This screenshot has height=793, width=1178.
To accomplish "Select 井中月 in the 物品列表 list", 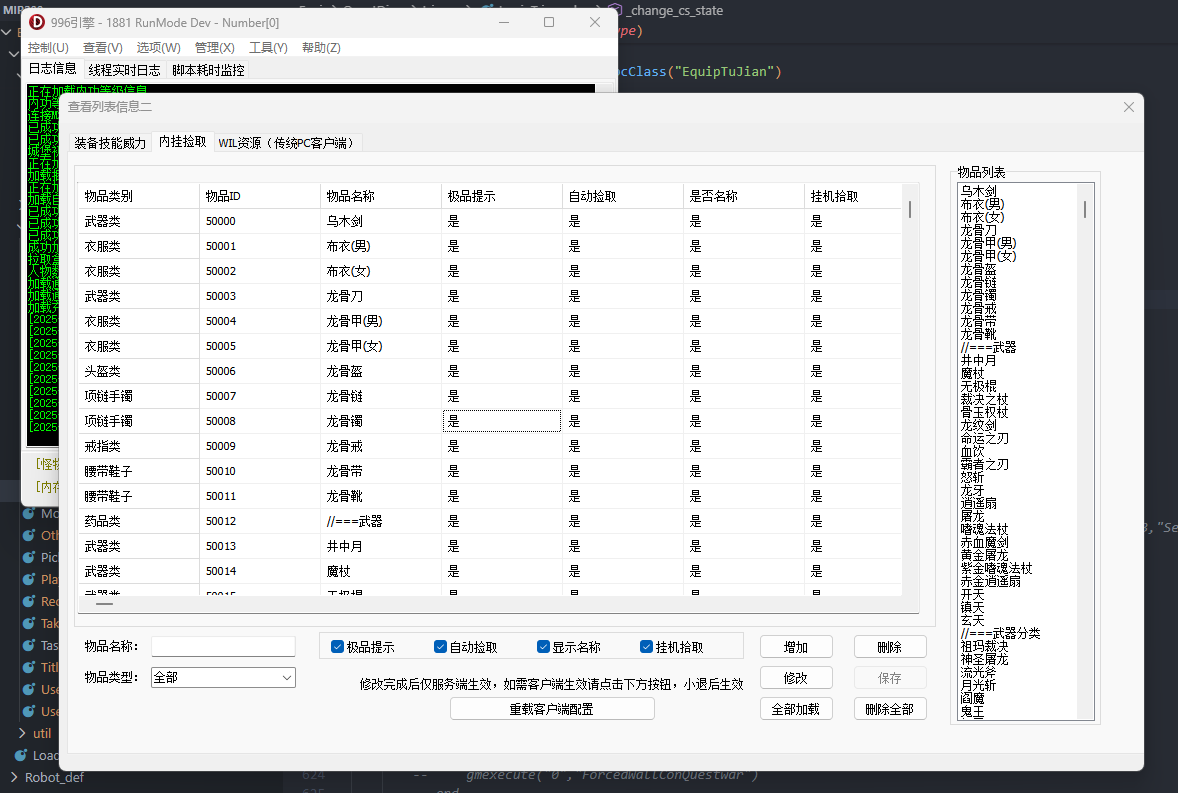I will (x=978, y=360).
